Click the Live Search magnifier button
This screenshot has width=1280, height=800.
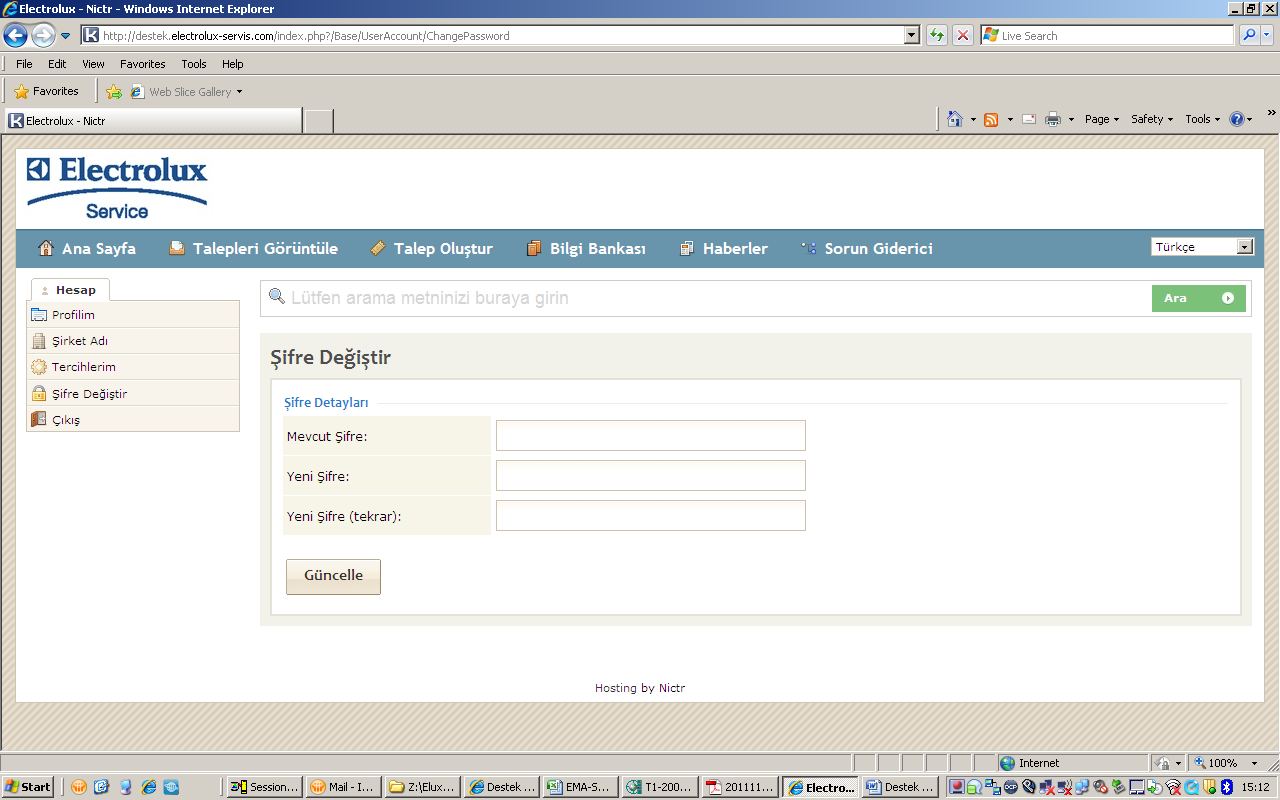(1249, 36)
